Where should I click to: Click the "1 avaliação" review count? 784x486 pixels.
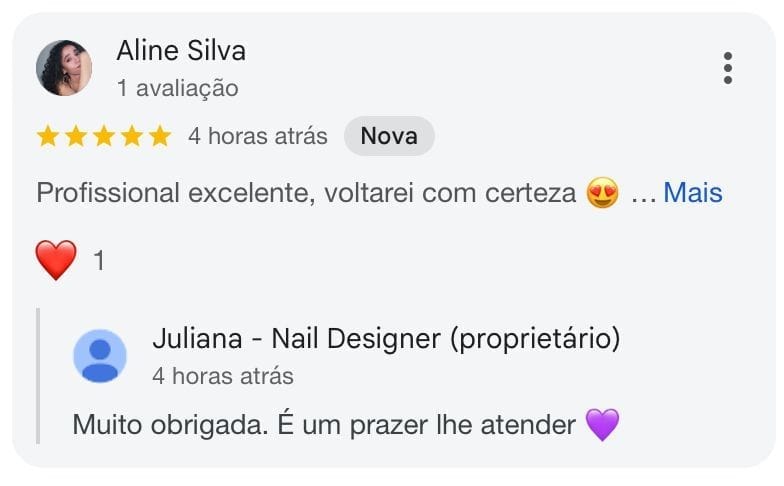pyautogui.click(x=177, y=88)
